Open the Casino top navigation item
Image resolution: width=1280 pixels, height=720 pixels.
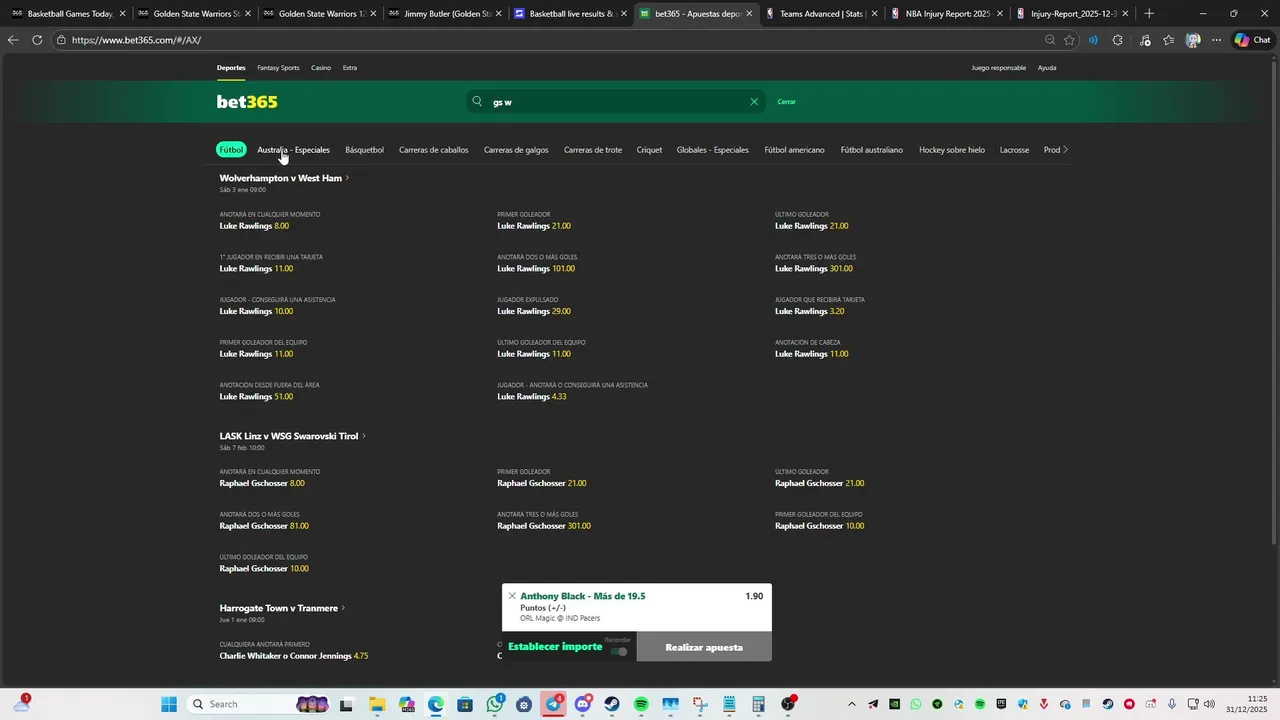click(x=320, y=68)
